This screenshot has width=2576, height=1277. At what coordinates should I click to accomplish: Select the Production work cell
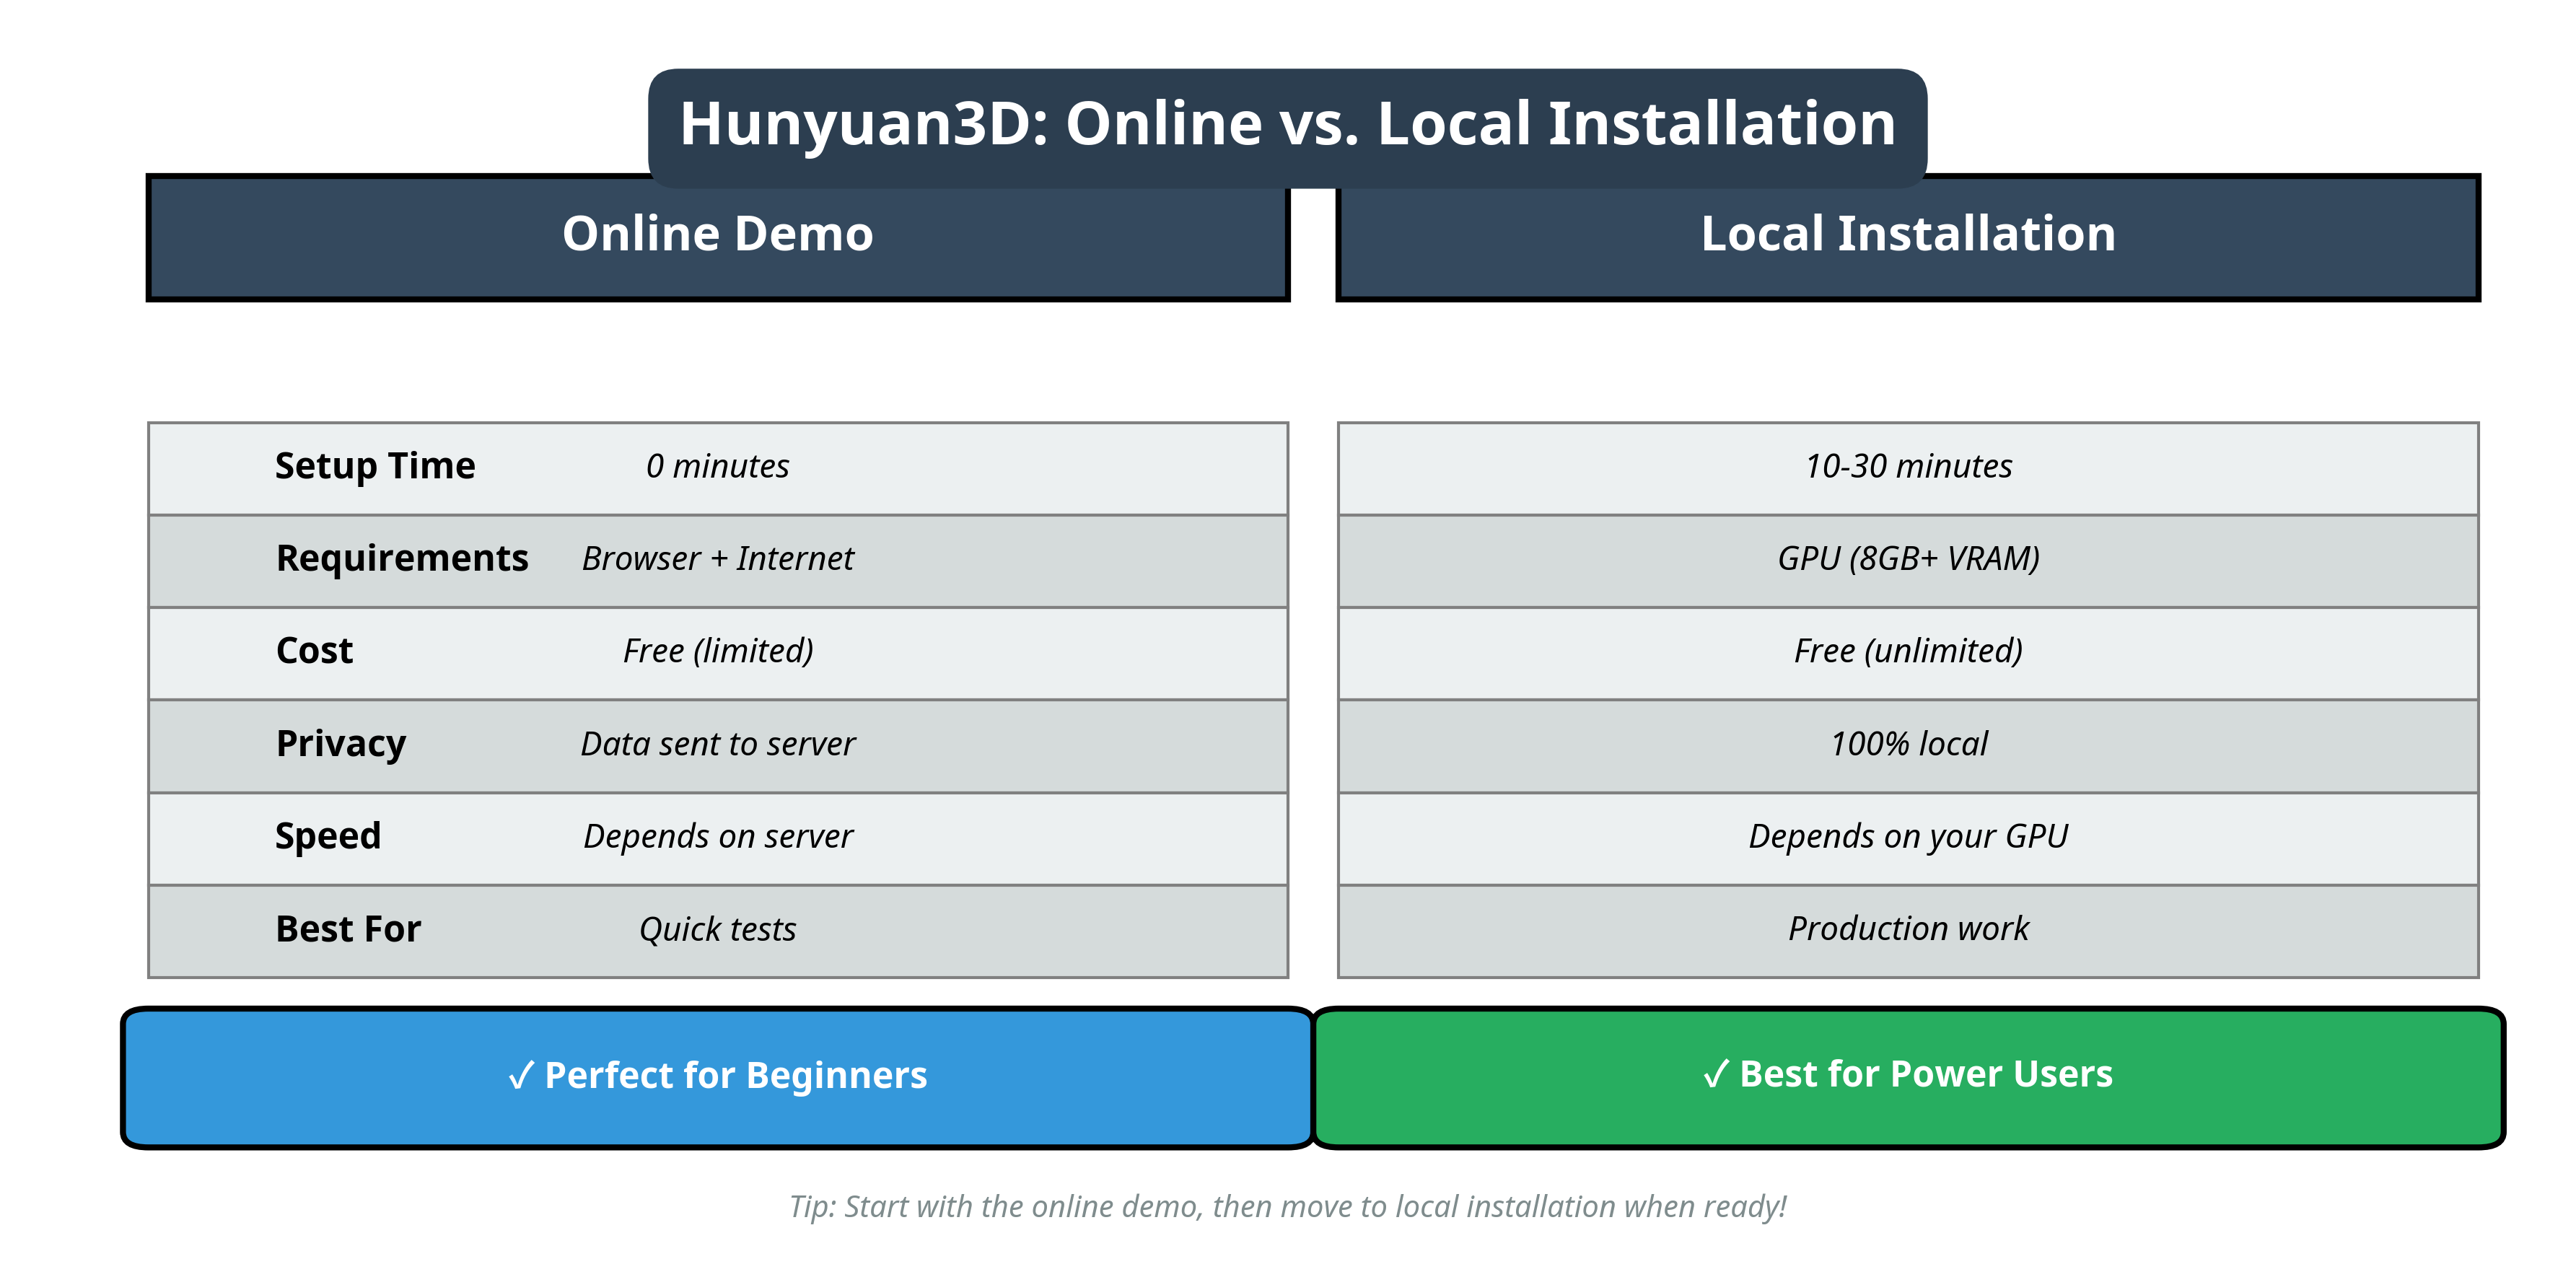[1908, 929]
